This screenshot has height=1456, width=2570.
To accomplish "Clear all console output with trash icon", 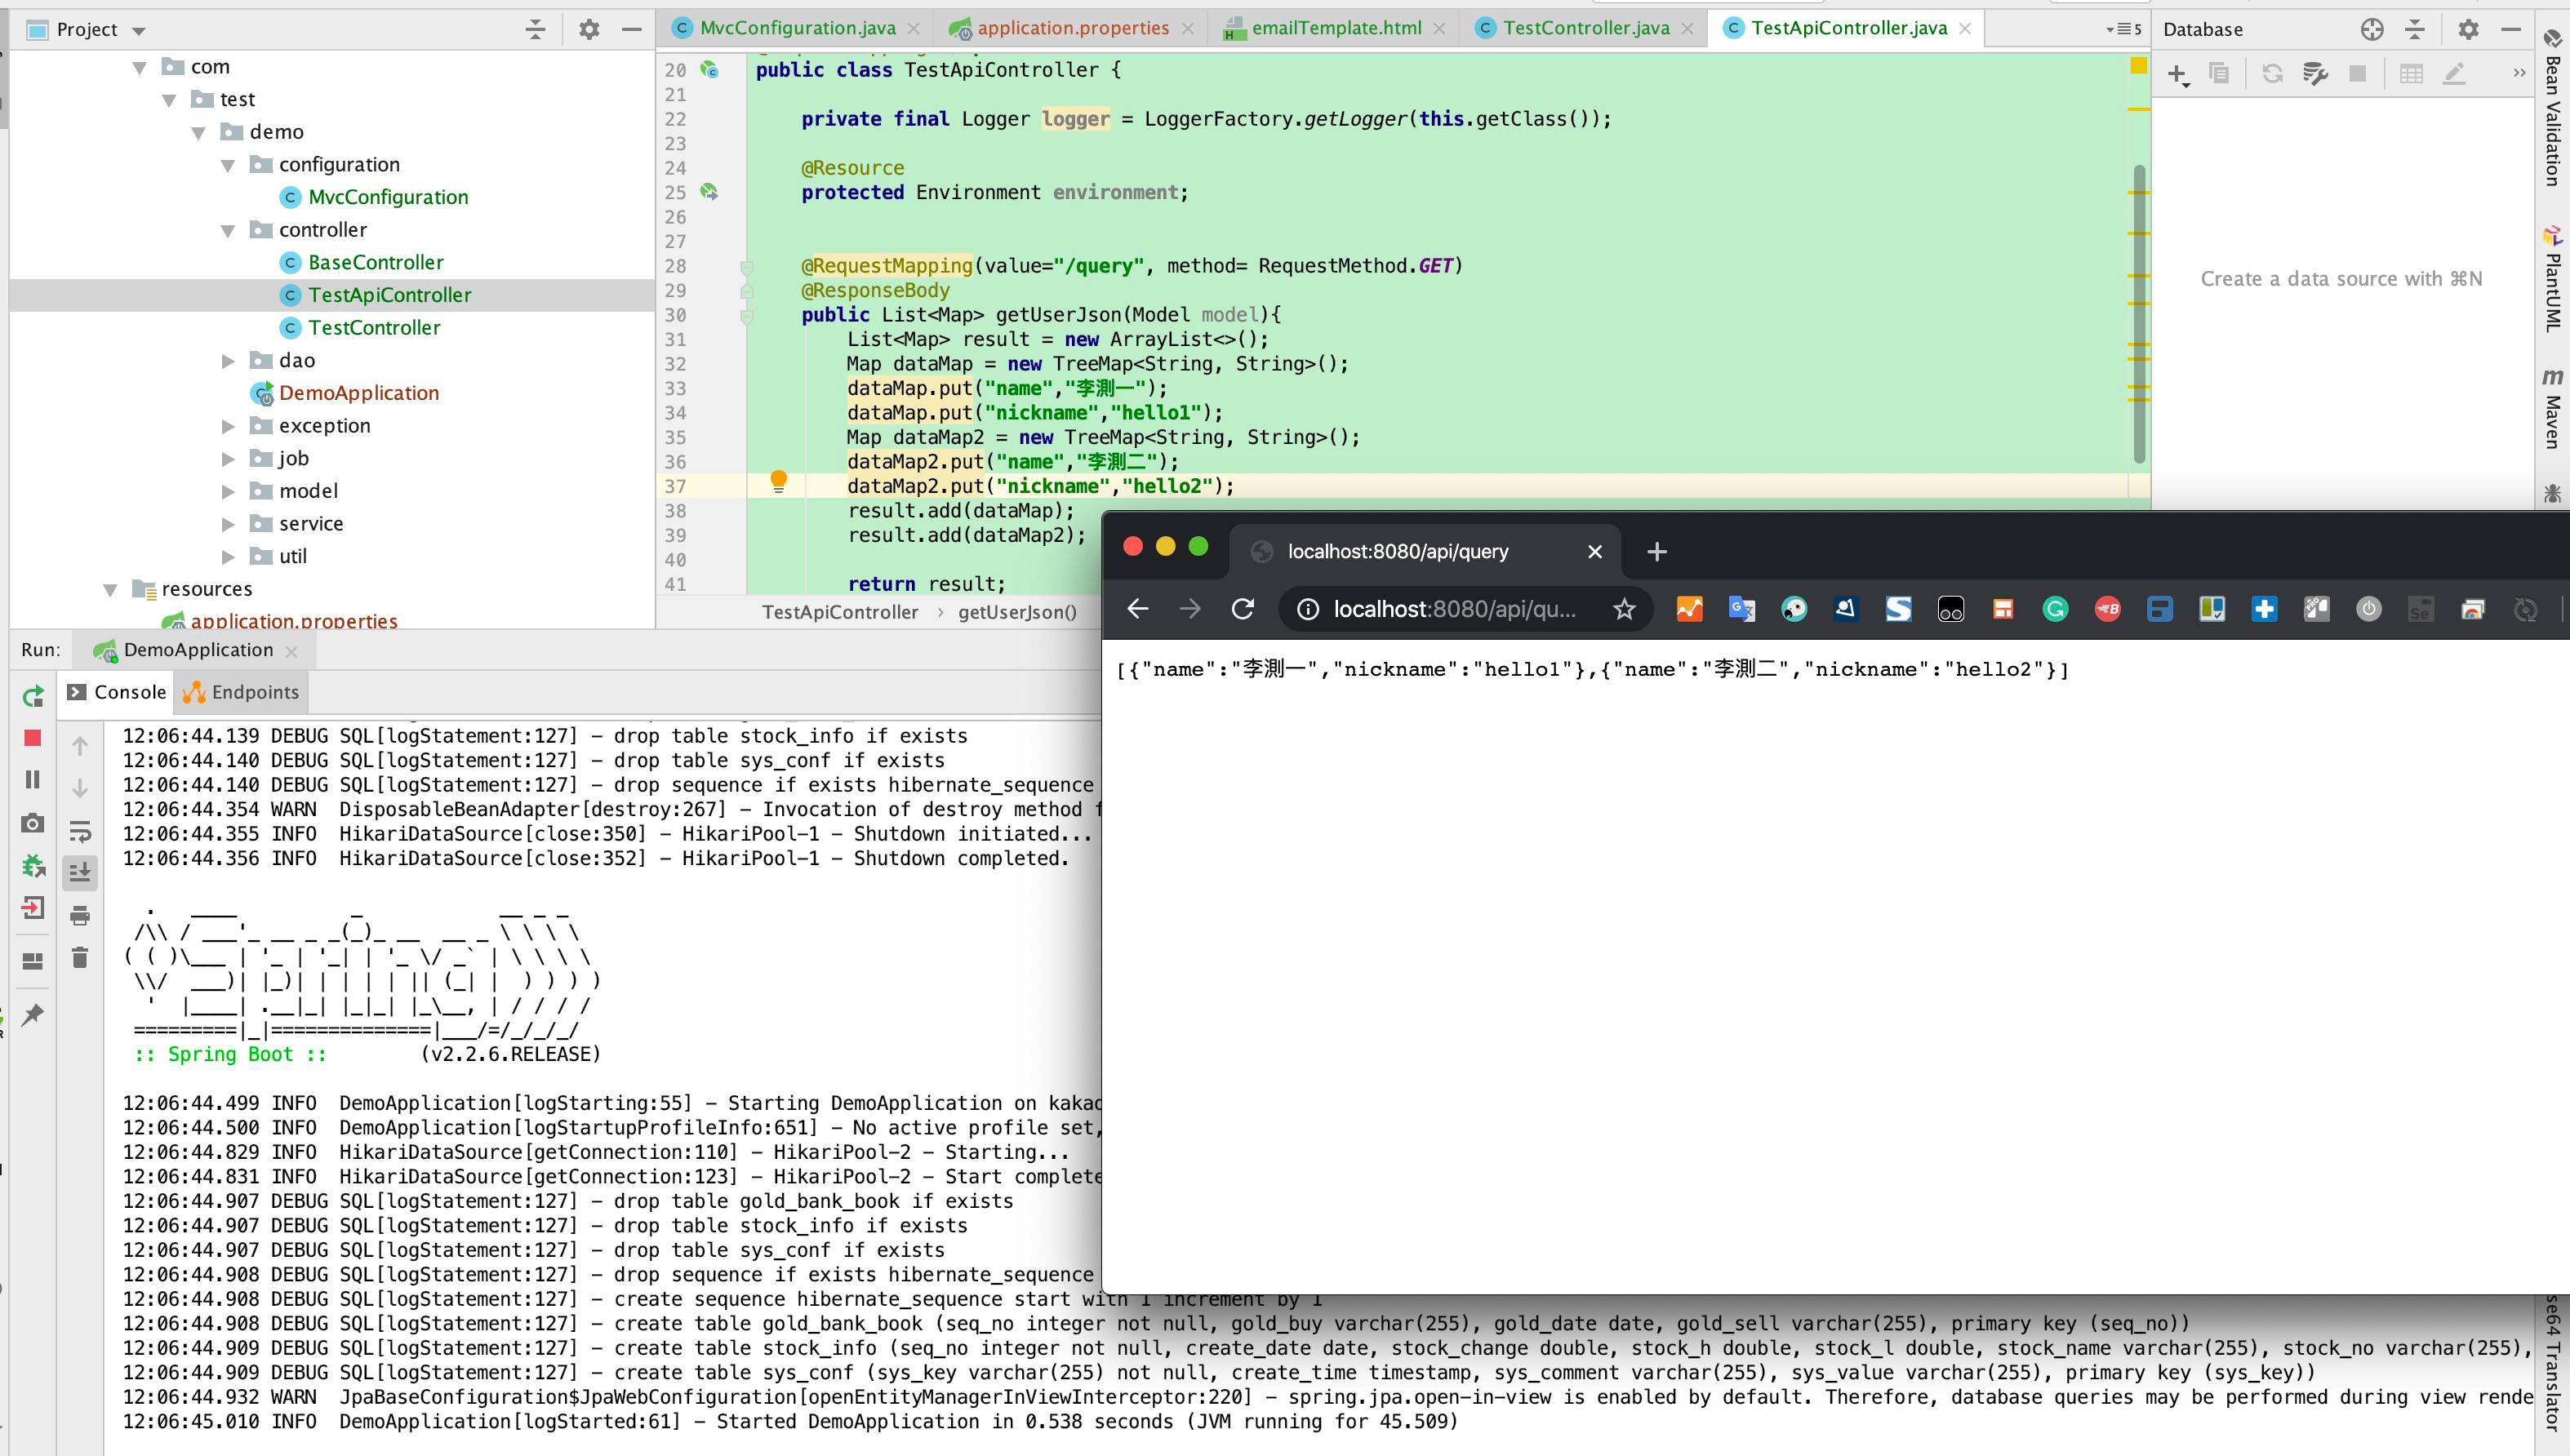I will coord(80,958).
